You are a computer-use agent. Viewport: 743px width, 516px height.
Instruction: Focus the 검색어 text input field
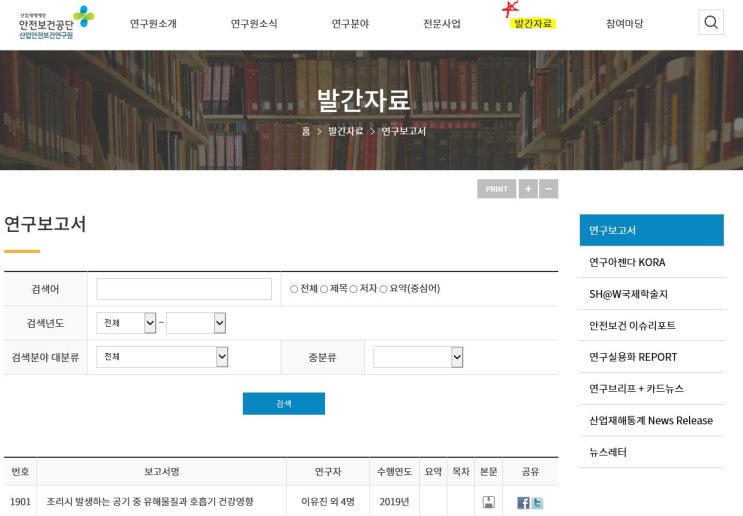tap(184, 289)
